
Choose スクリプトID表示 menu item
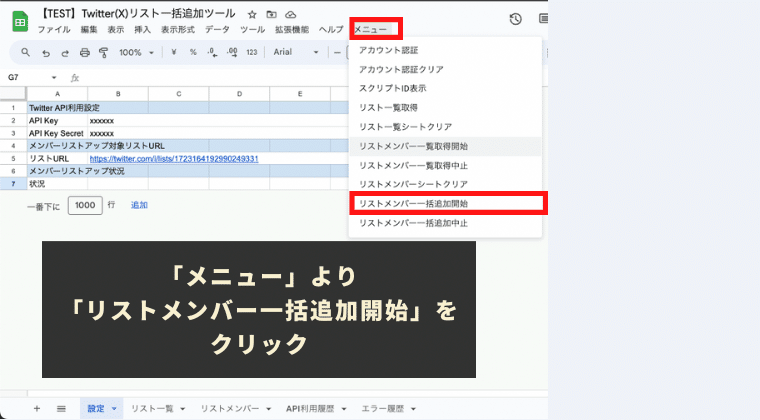tap(445, 88)
